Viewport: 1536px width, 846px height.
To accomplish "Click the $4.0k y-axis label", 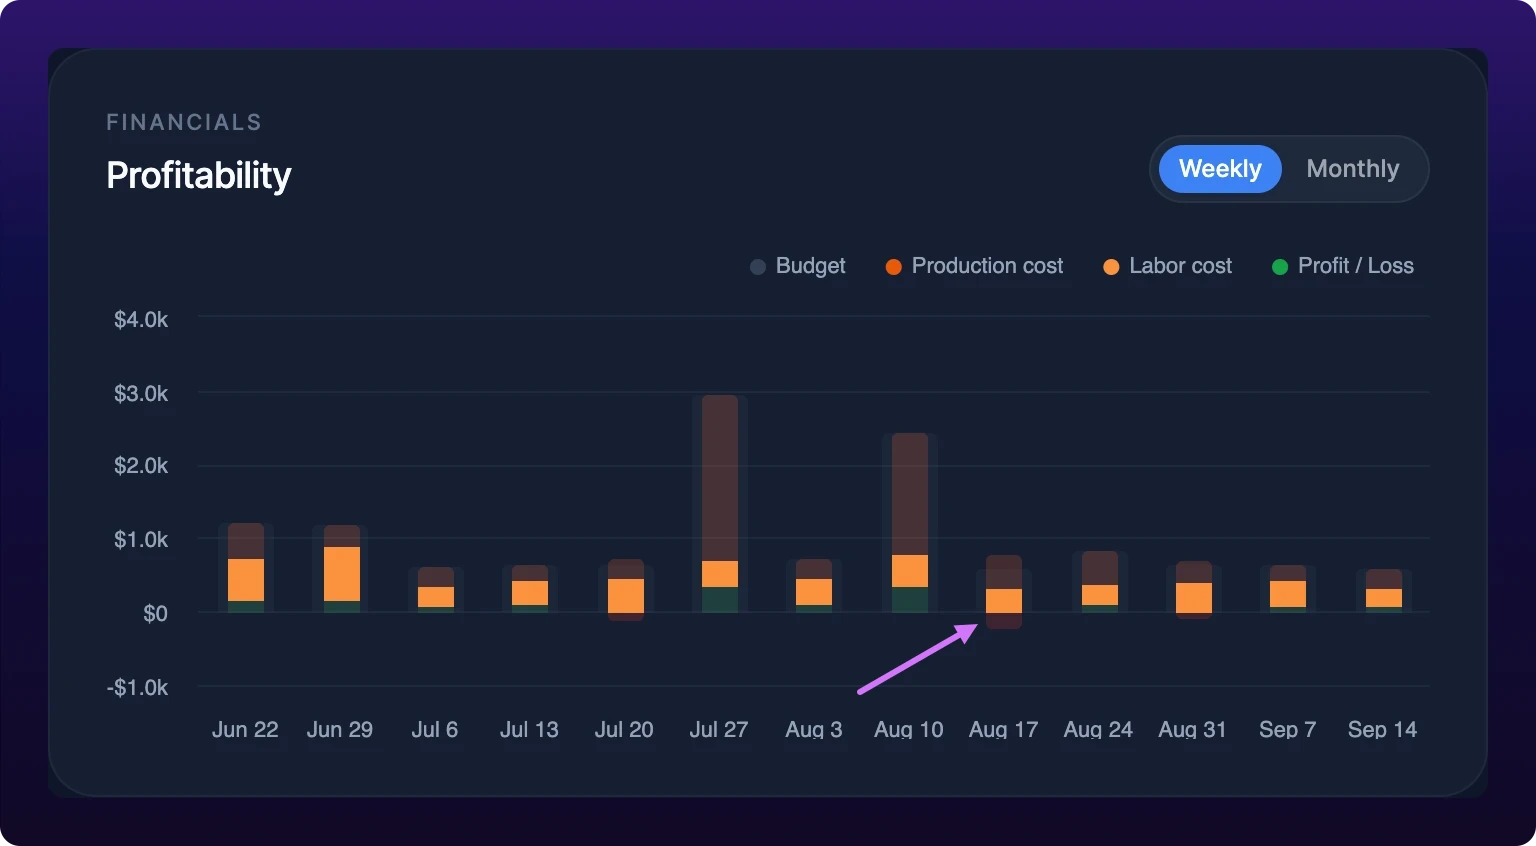I will 141,320.
